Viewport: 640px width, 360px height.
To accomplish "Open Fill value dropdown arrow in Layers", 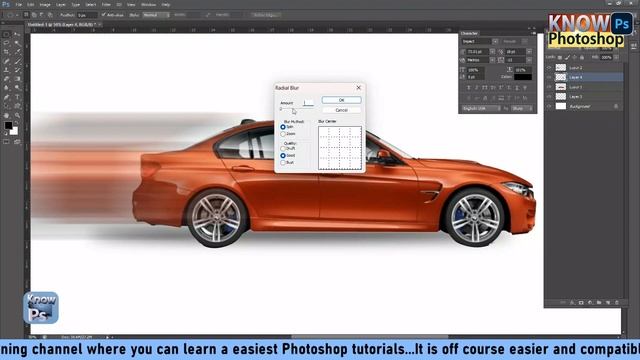I will pyautogui.click(x=616, y=58).
